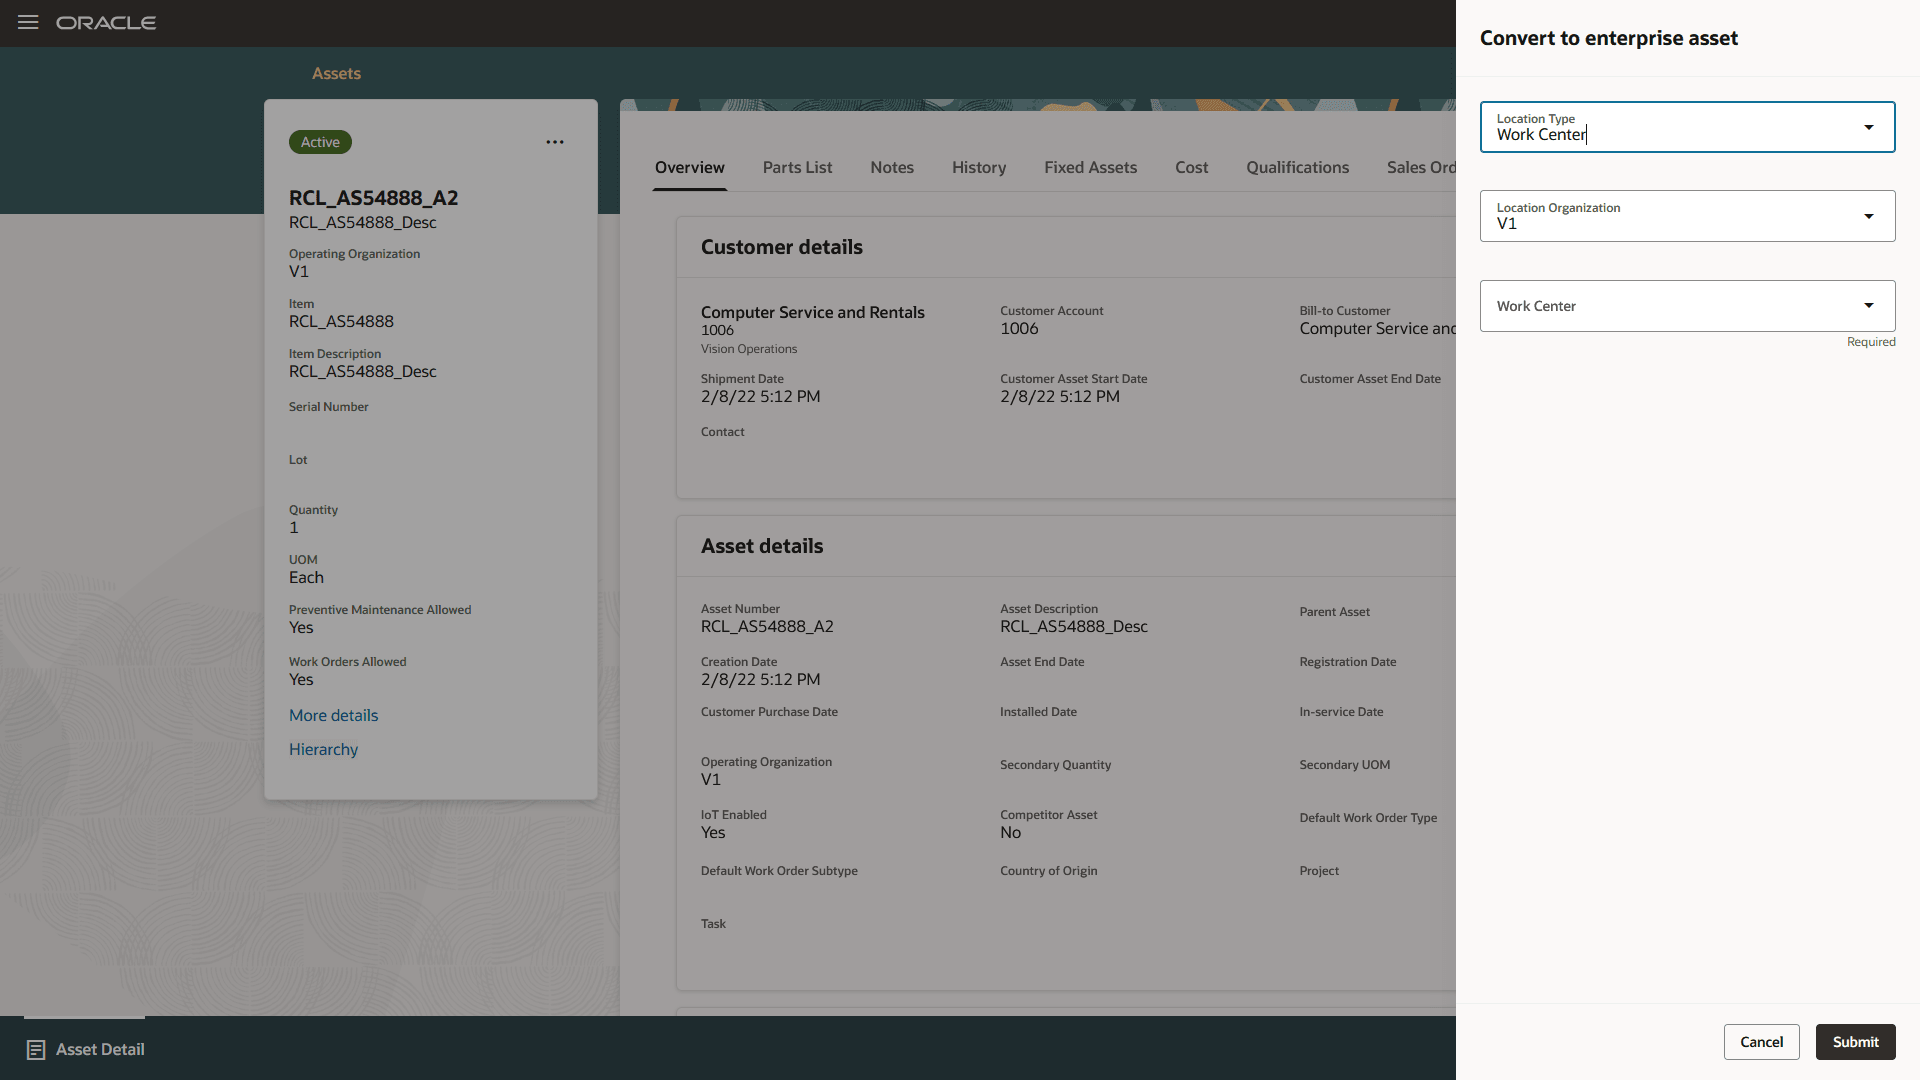The height and width of the screenshot is (1080, 1920).
Task: Click the Convert to enterprise asset title
Action: click(x=1608, y=38)
